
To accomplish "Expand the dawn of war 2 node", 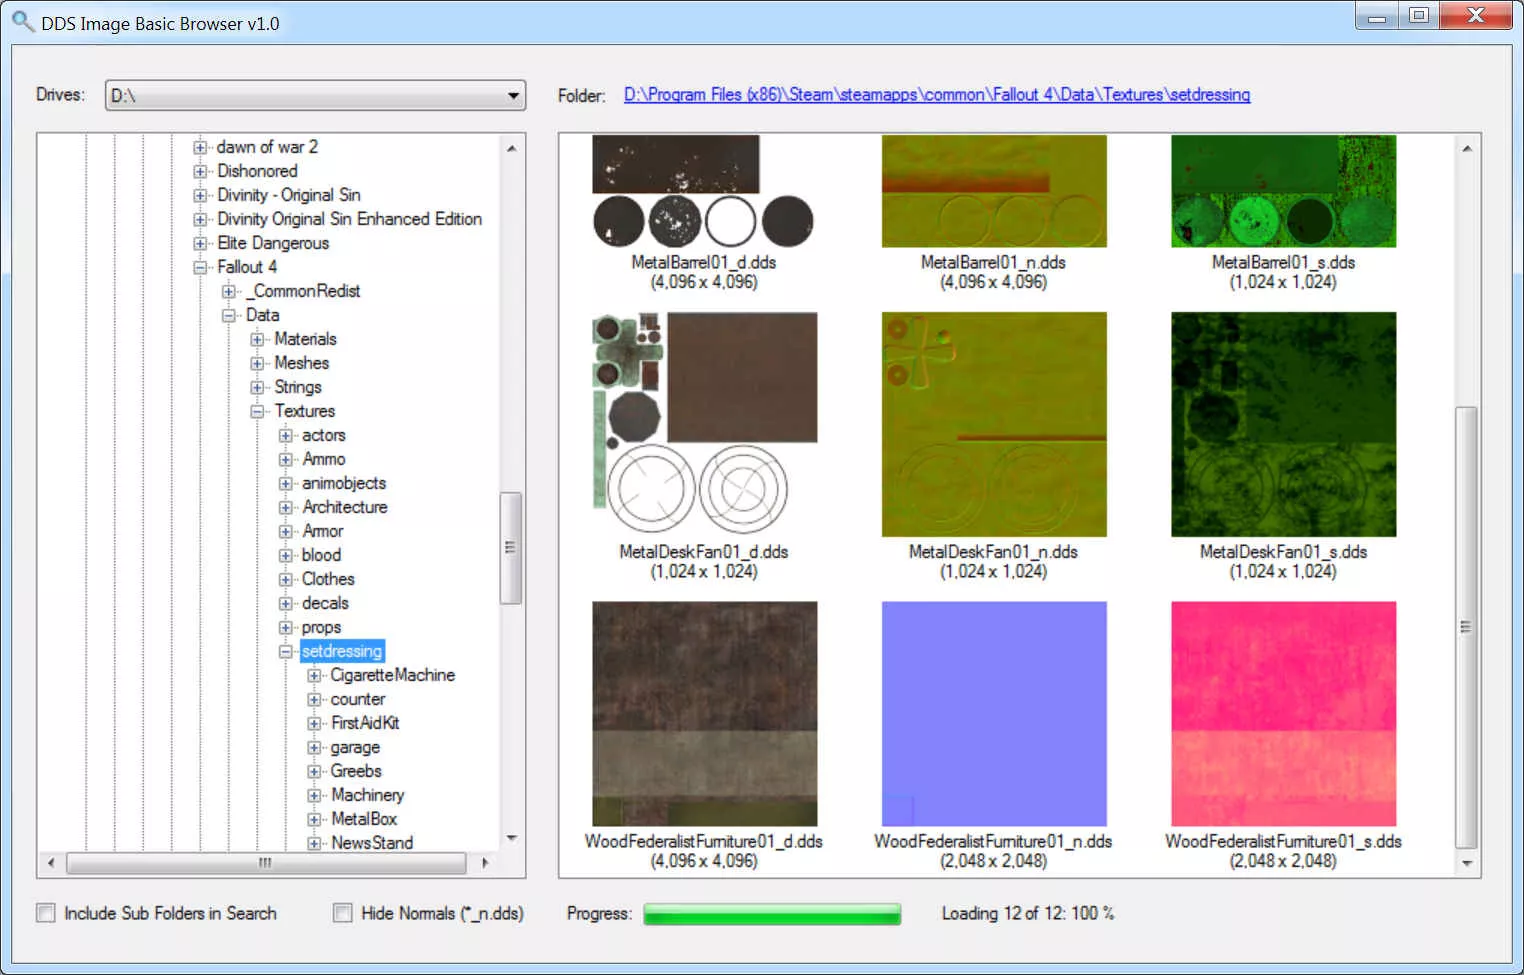I will coord(200,147).
